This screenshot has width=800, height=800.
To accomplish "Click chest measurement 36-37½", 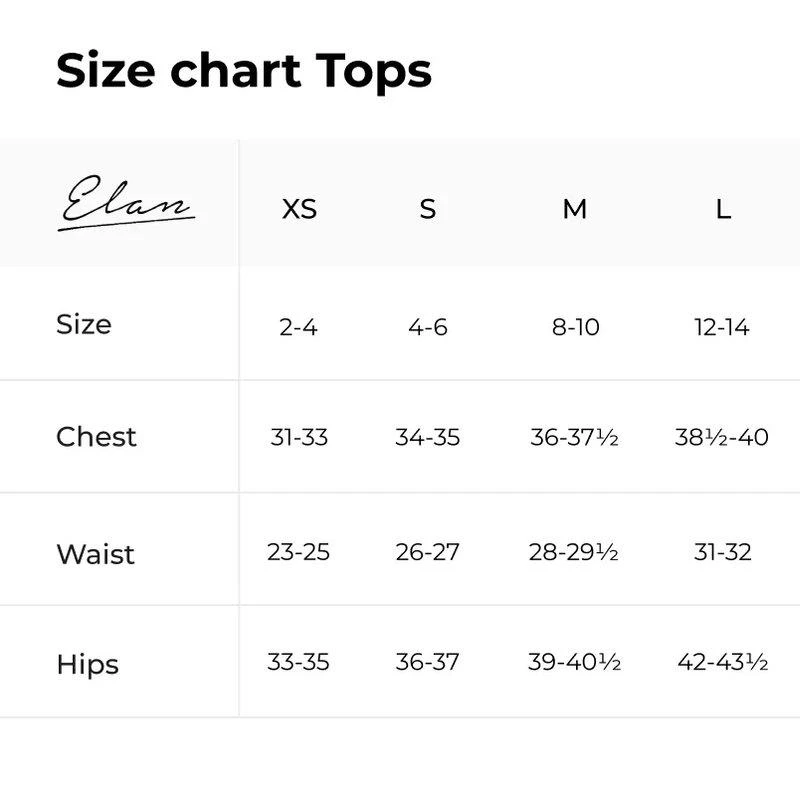I will [x=574, y=437].
